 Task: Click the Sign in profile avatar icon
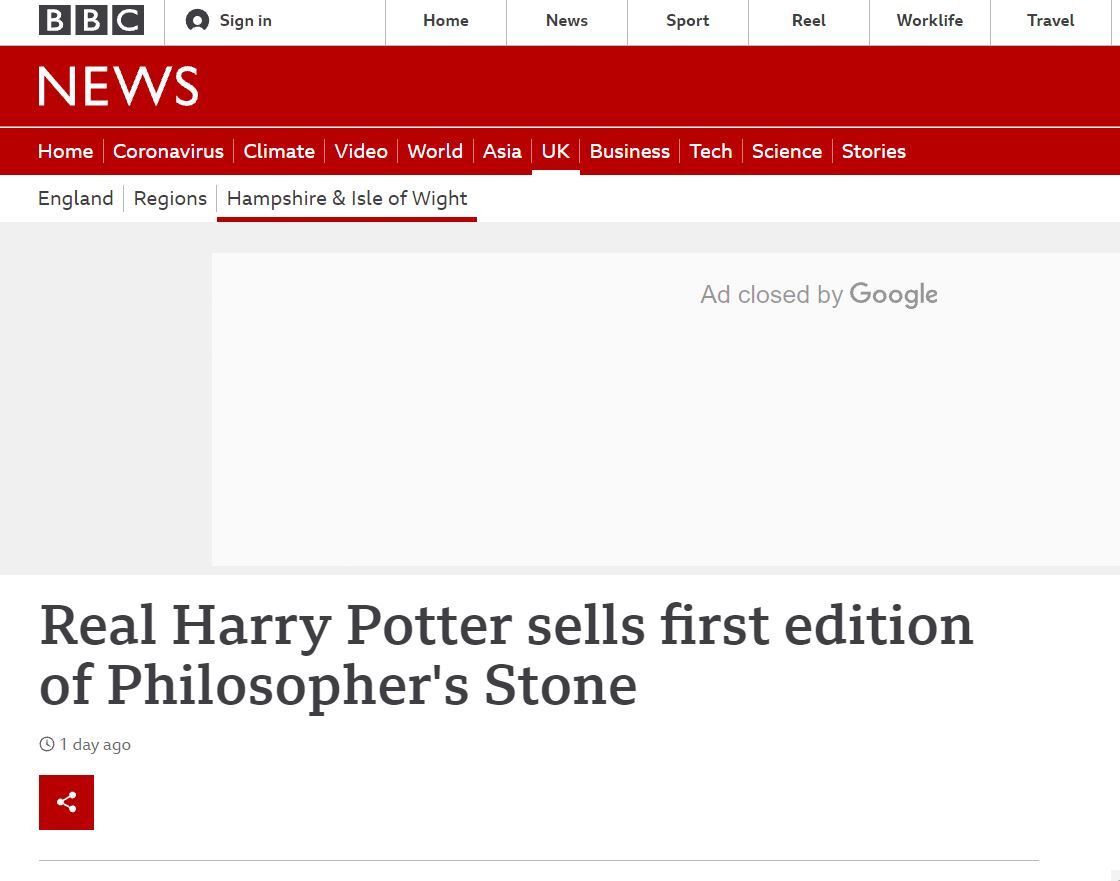tap(197, 21)
